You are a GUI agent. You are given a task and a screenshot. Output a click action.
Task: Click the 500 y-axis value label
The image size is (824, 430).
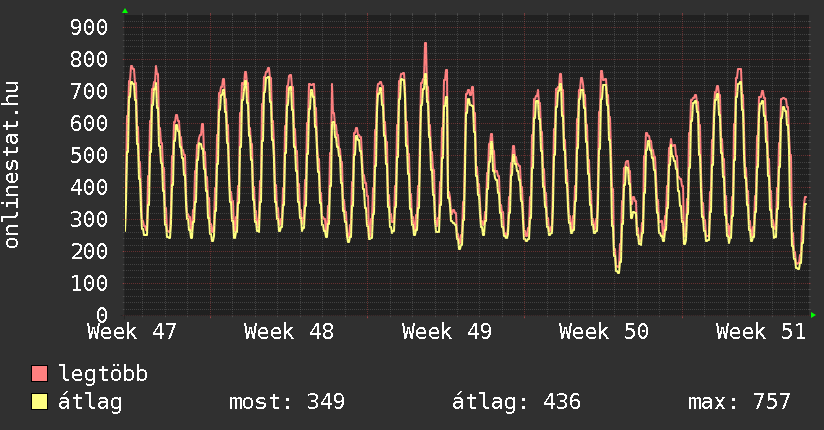pyautogui.click(x=88, y=155)
